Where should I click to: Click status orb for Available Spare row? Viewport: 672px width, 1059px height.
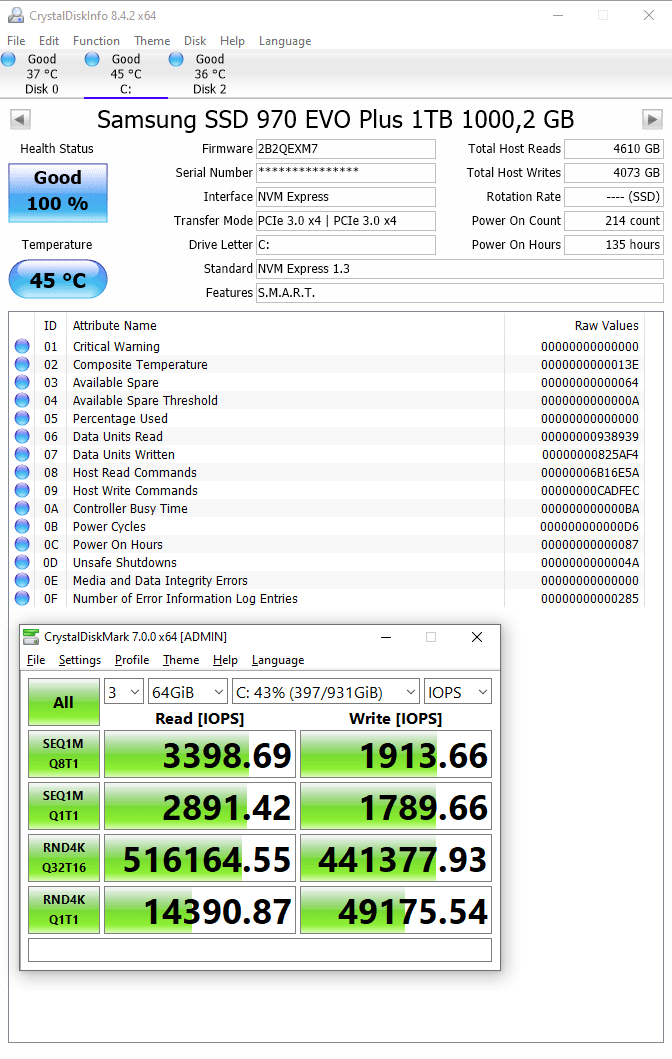[22, 382]
